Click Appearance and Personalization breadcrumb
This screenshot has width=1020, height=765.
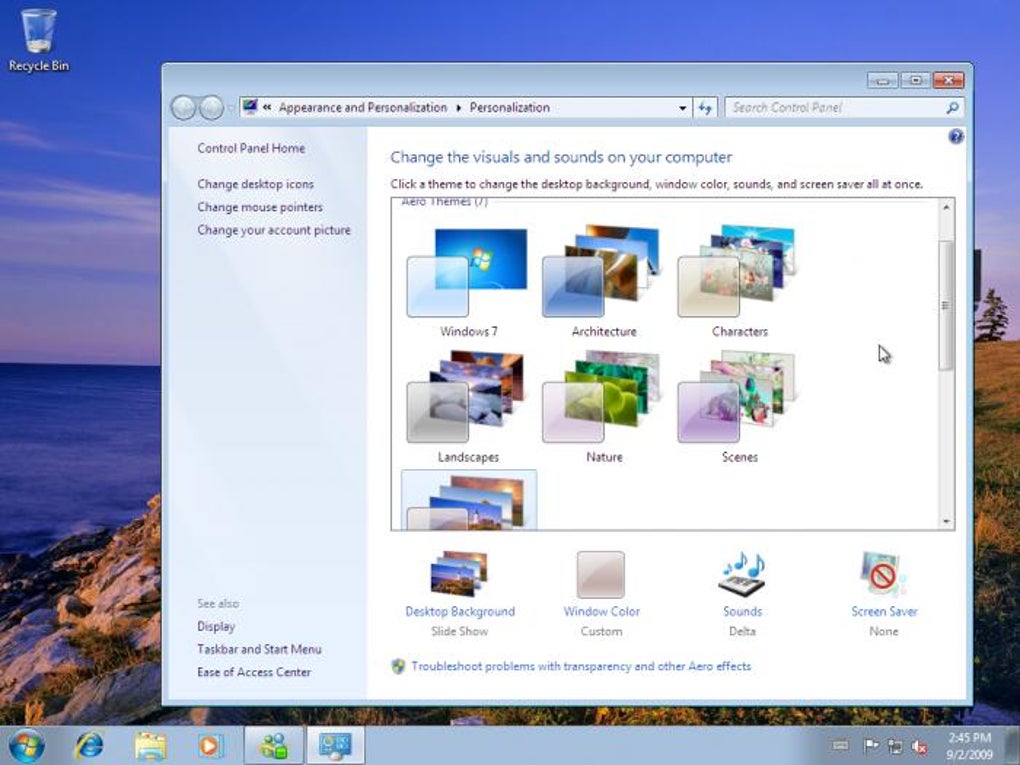(363, 107)
